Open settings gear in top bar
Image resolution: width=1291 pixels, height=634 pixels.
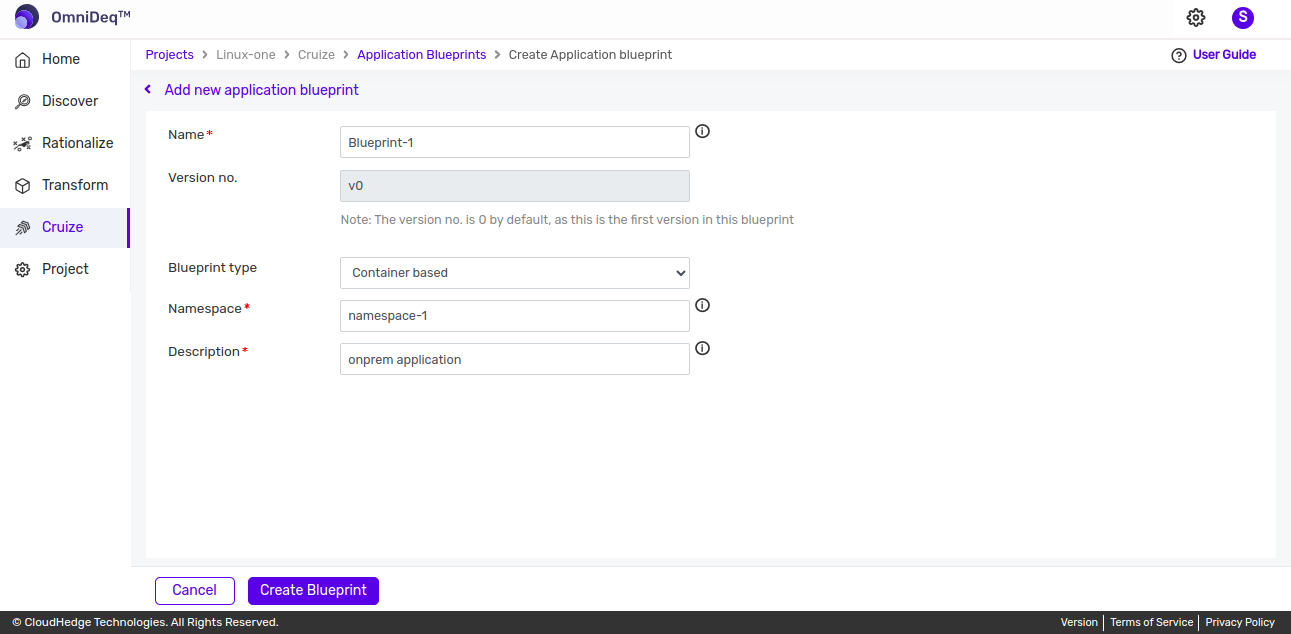1196,17
